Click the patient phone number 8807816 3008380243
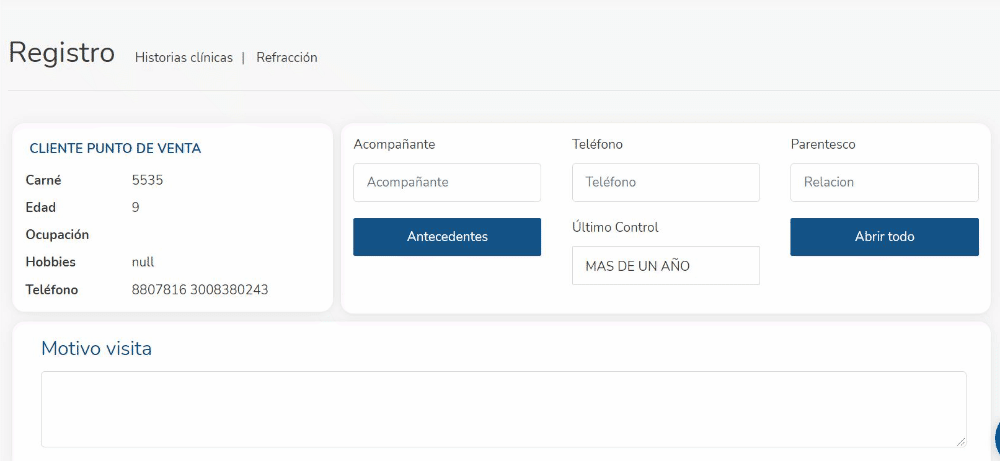Viewport: 1000px width, 461px height. (200, 290)
